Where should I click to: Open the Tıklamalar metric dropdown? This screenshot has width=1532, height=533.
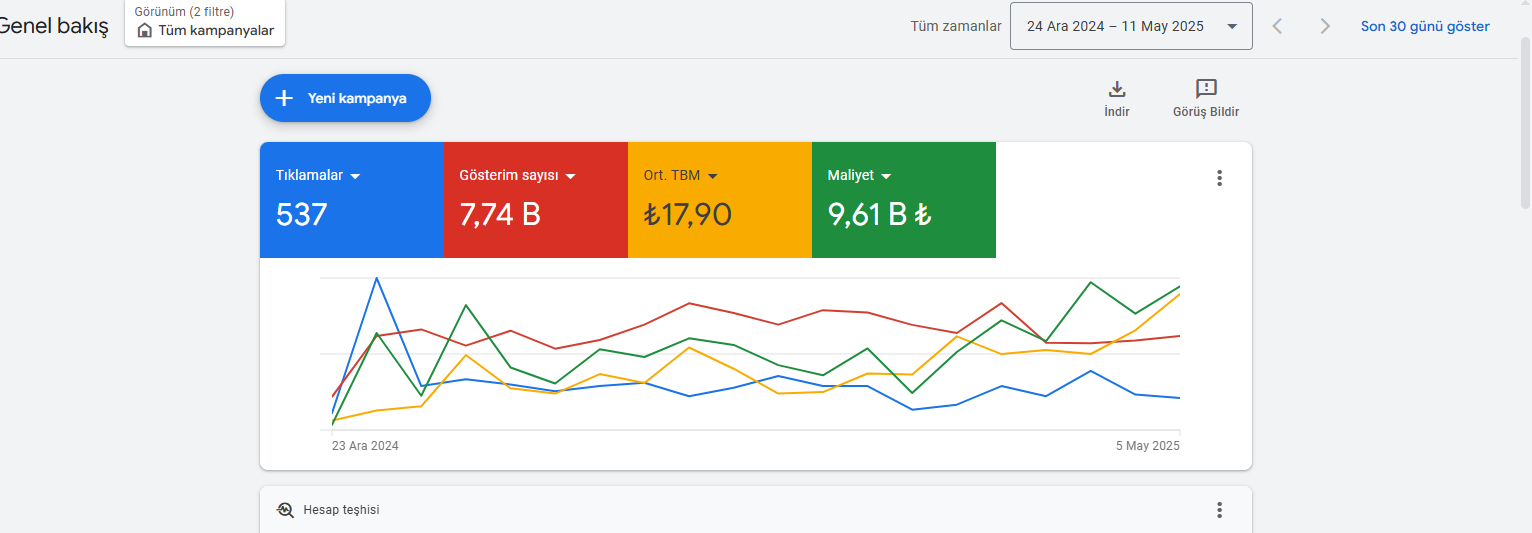[318, 175]
